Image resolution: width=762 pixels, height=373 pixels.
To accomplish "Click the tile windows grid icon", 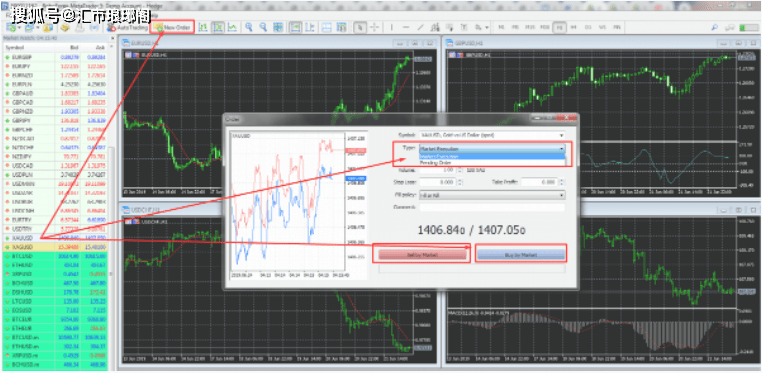I will [278, 27].
